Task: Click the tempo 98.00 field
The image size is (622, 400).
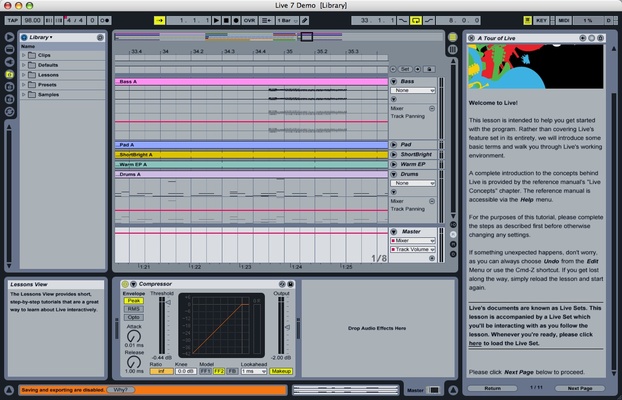Action: (33, 20)
